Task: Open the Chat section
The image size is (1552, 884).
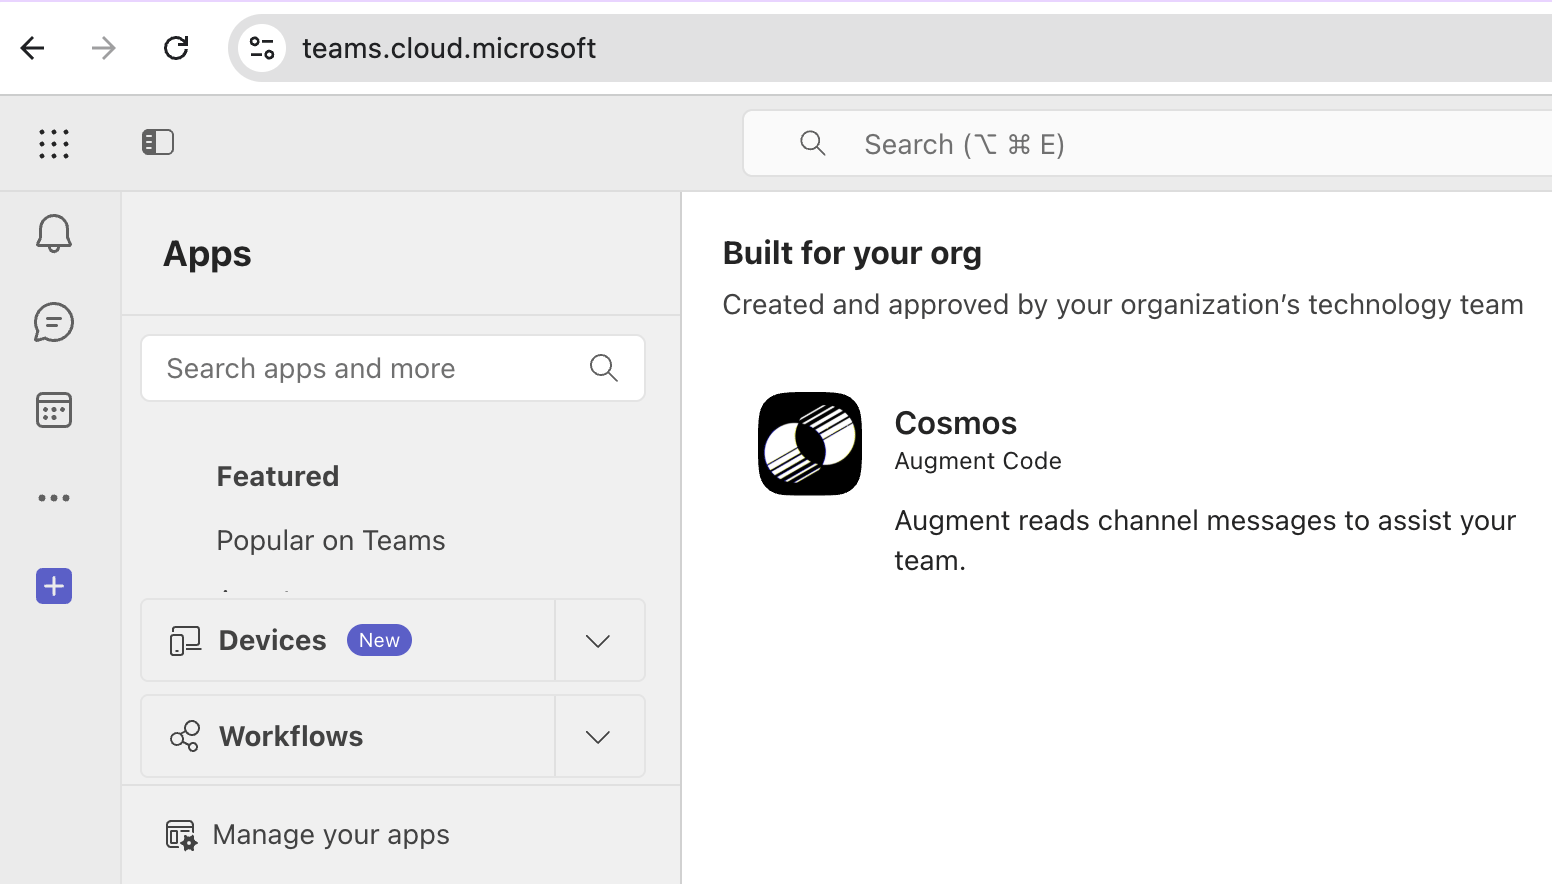Action: click(x=54, y=322)
